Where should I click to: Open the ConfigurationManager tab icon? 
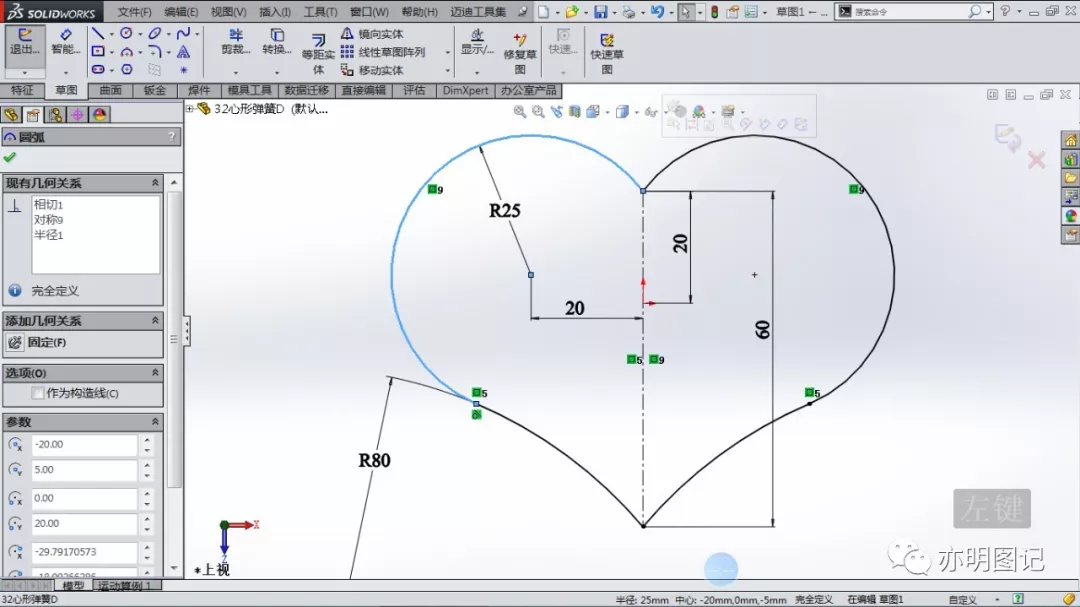[55, 115]
